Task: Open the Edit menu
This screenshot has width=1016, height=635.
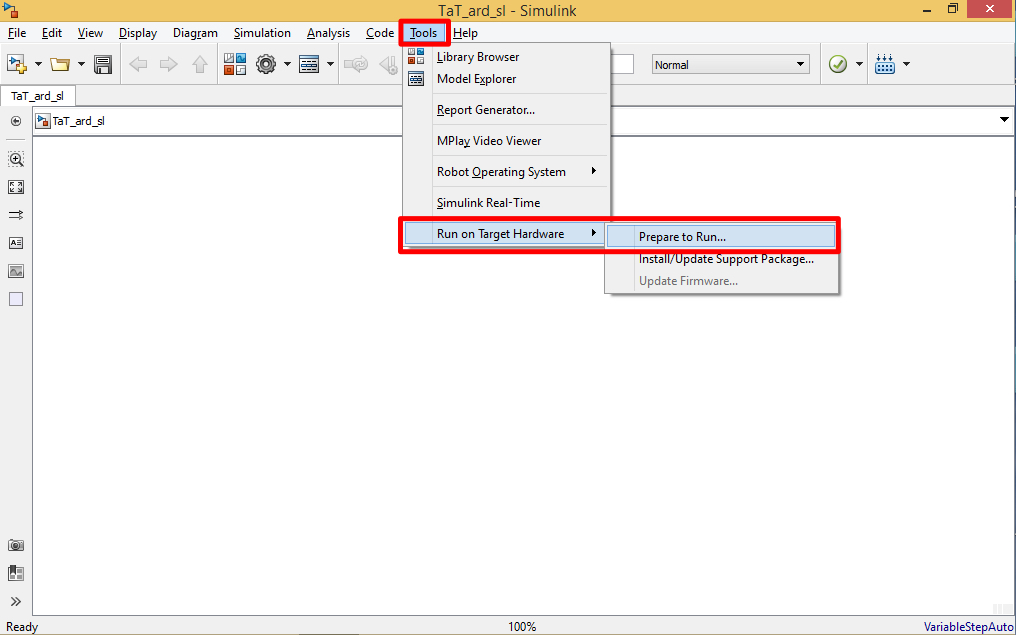Action: (52, 33)
